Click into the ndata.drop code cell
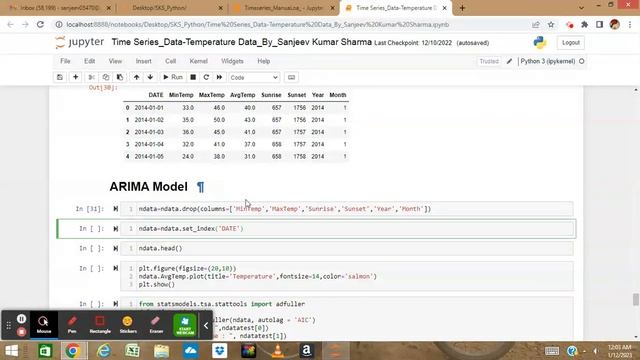The image size is (640, 360). pos(347,209)
